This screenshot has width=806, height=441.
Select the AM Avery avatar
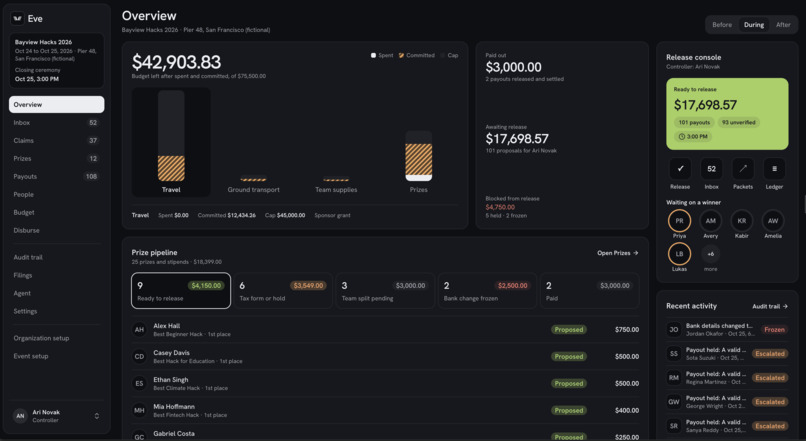tap(710, 221)
